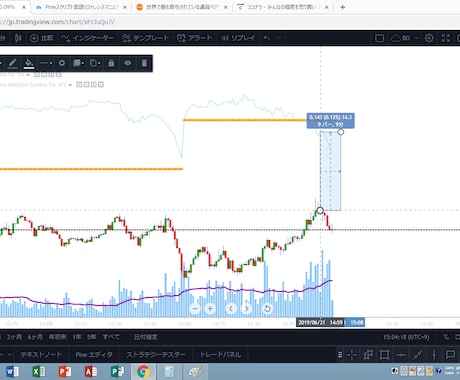This screenshot has height=380, width=460.
Task: Open the chart layout selector square icon
Action: point(379,38)
